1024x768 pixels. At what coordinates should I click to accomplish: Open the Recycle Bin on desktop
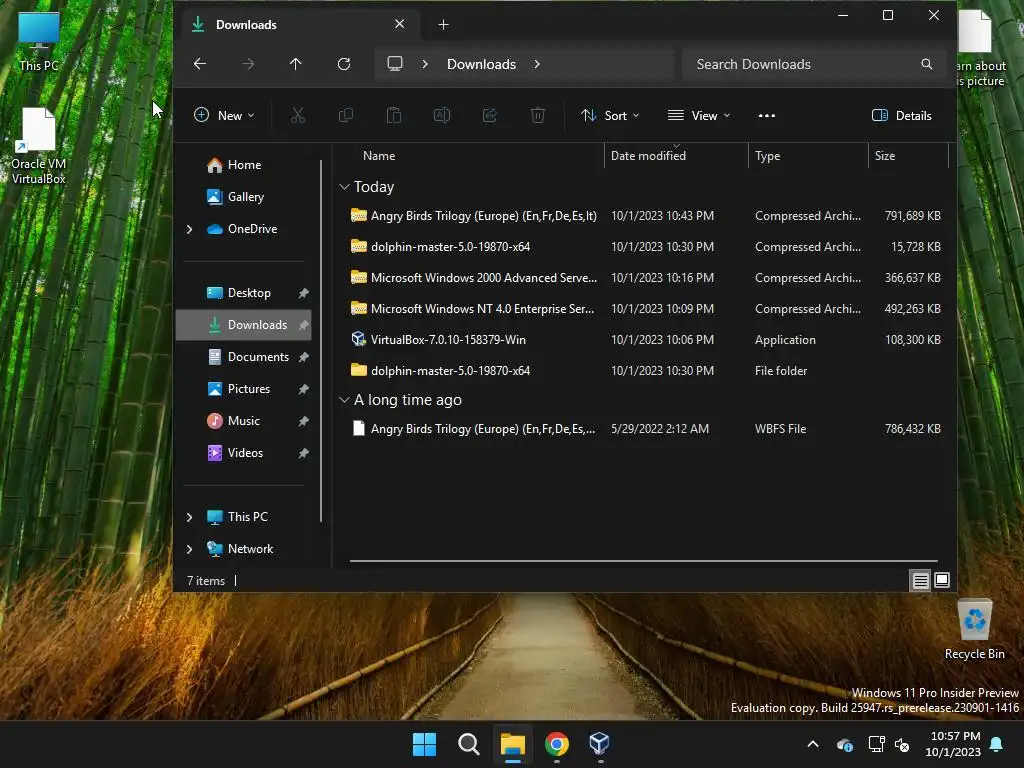[974, 630]
